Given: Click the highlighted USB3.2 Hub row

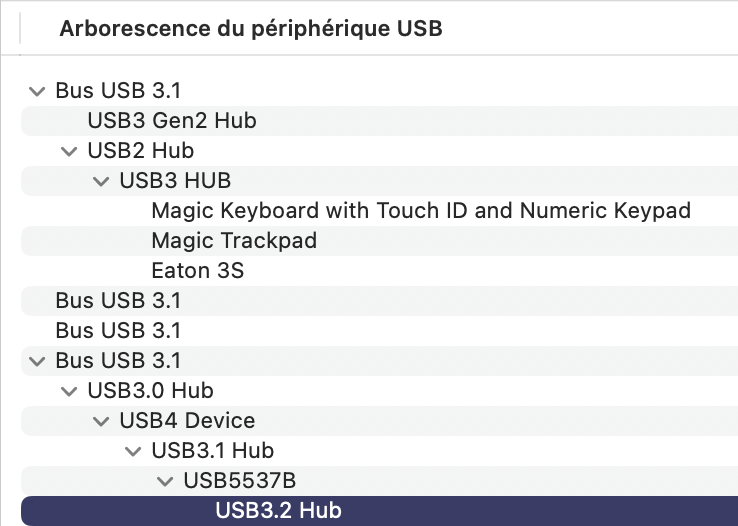Looking at the screenshot, I should click(x=379, y=511).
